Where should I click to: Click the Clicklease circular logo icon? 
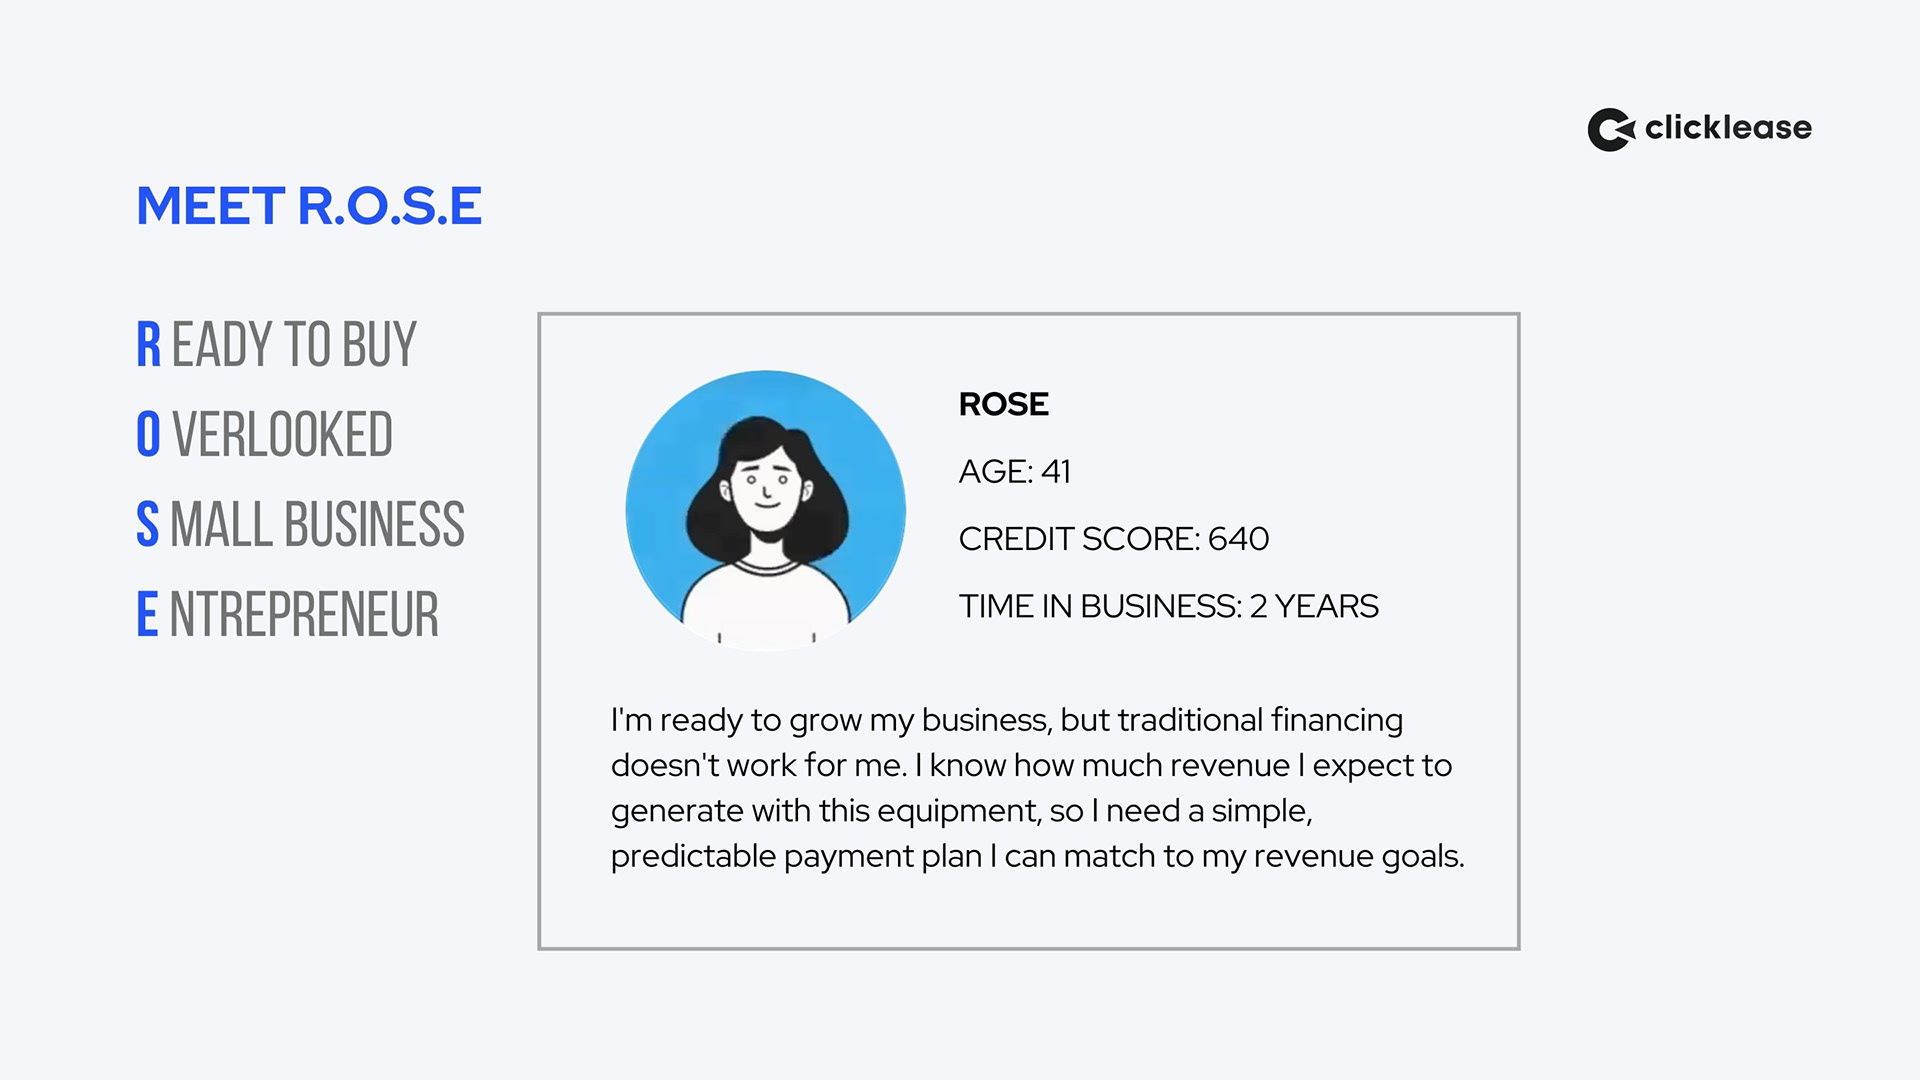coord(1611,130)
